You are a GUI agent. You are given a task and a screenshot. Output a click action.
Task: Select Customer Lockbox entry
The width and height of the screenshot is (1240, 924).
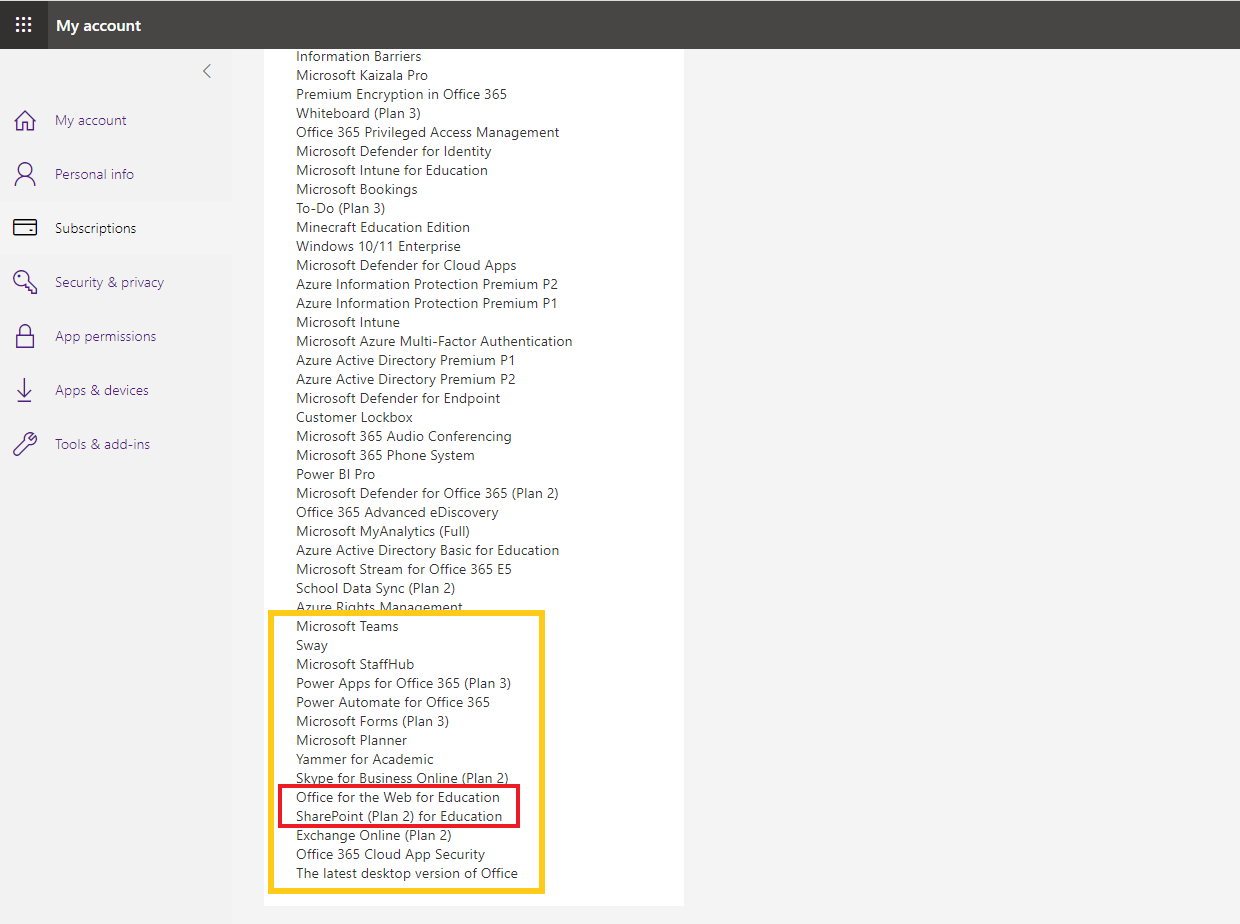[x=355, y=417]
